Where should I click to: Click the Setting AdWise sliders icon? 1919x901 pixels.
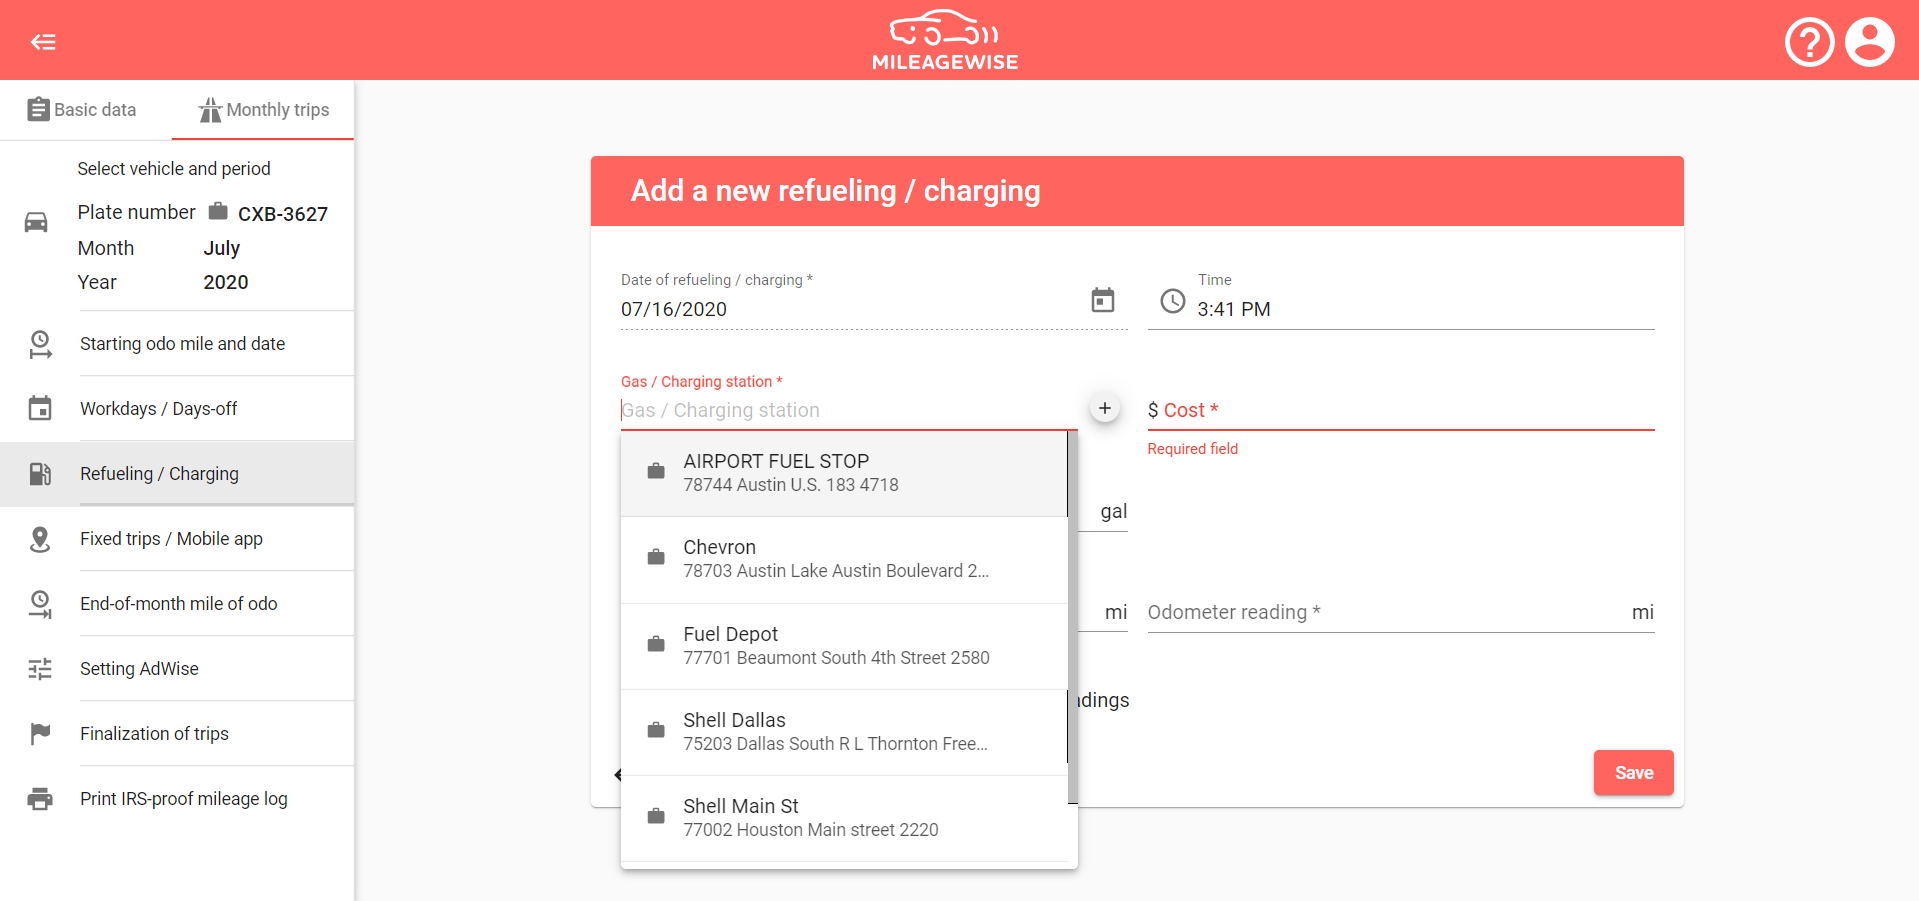pyautogui.click(x=40, y=668)
